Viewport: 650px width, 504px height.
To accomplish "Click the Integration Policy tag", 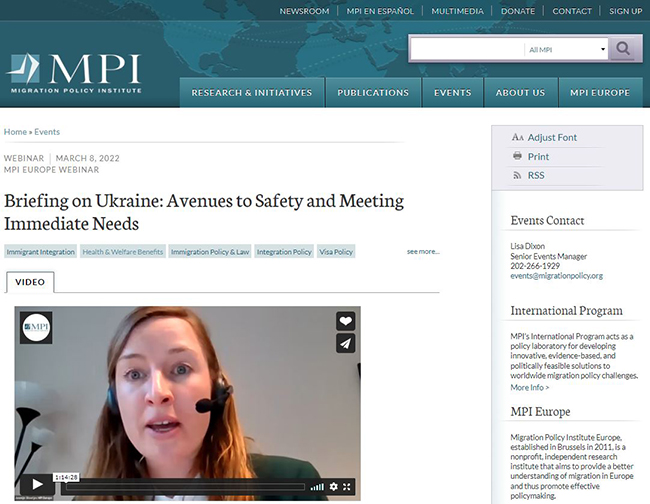I will 284,252.
